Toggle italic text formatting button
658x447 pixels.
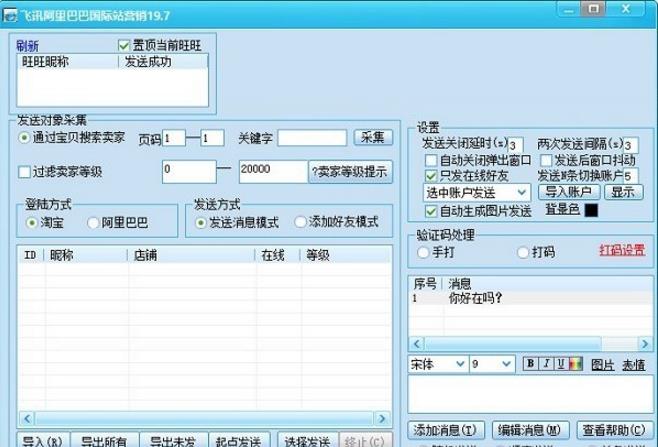click(547, 364)
